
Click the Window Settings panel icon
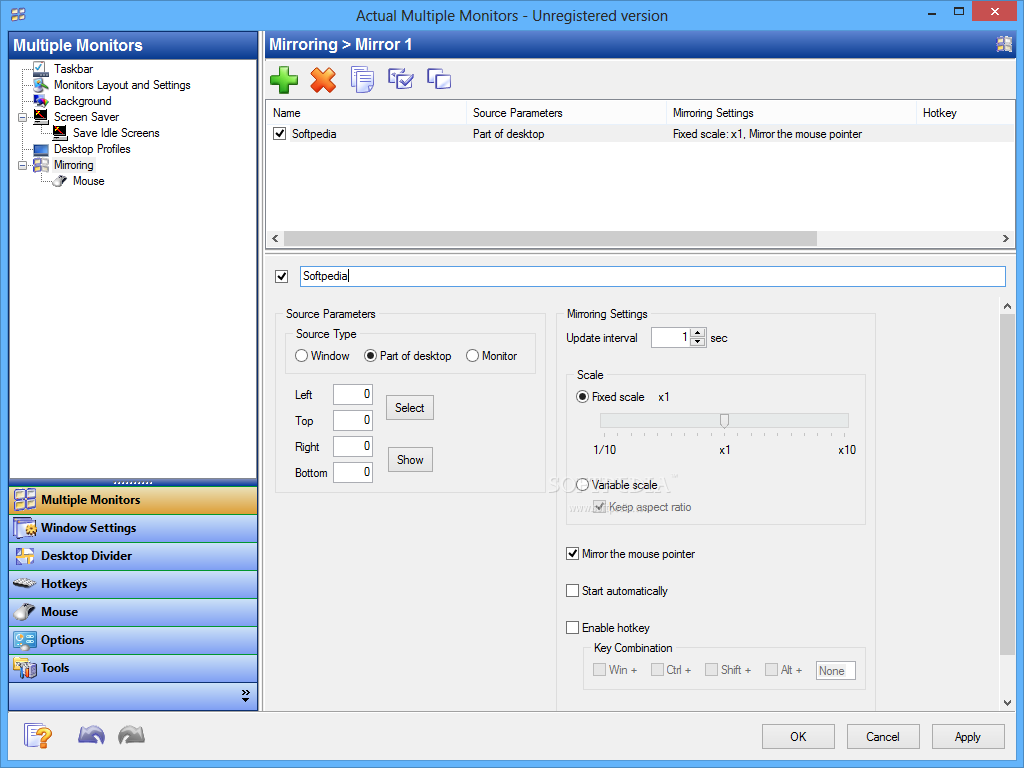click(25, 528)
